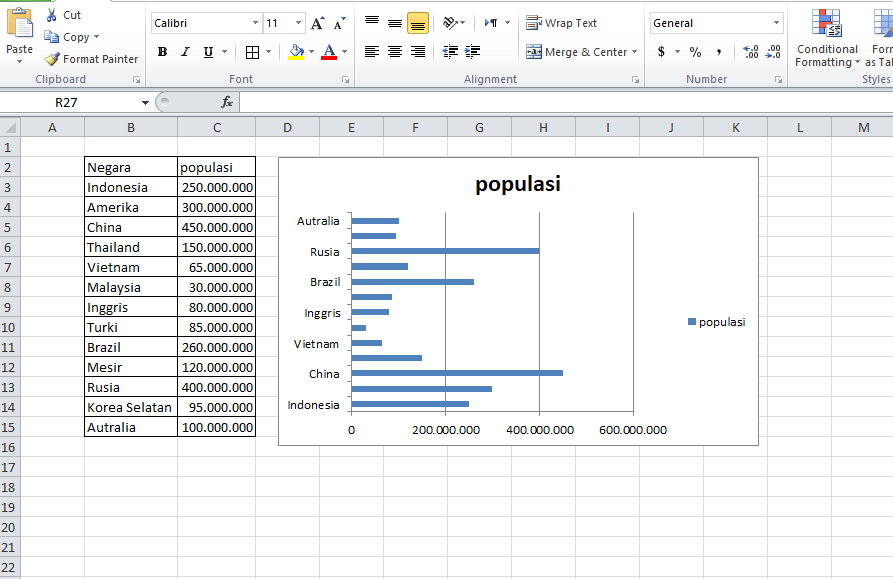Image resolution: width=893 pixels, height=579 pixels.
Task: Pick a font color from the Font Color swatch
Action: click(x=329, y=52)
